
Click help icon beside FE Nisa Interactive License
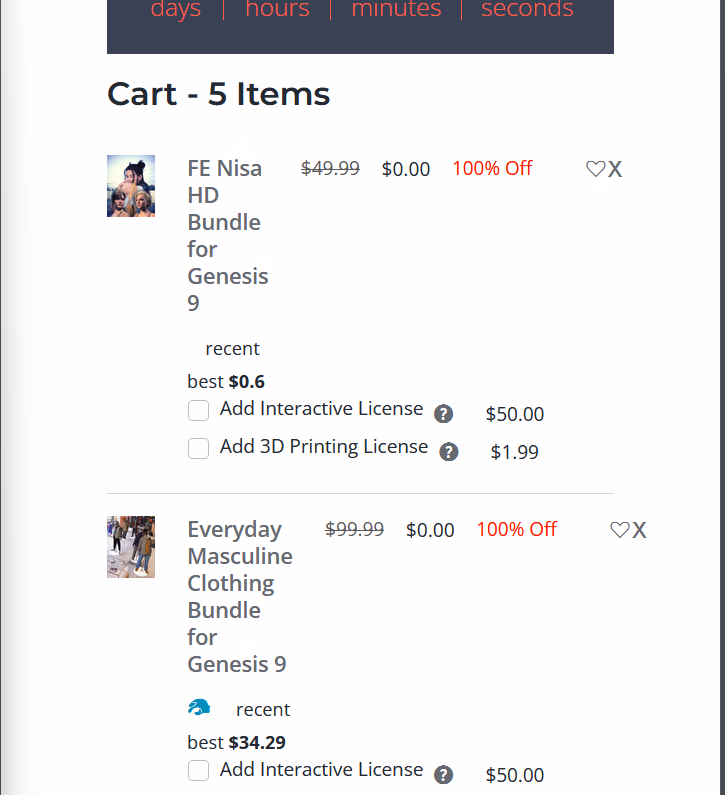444,414
